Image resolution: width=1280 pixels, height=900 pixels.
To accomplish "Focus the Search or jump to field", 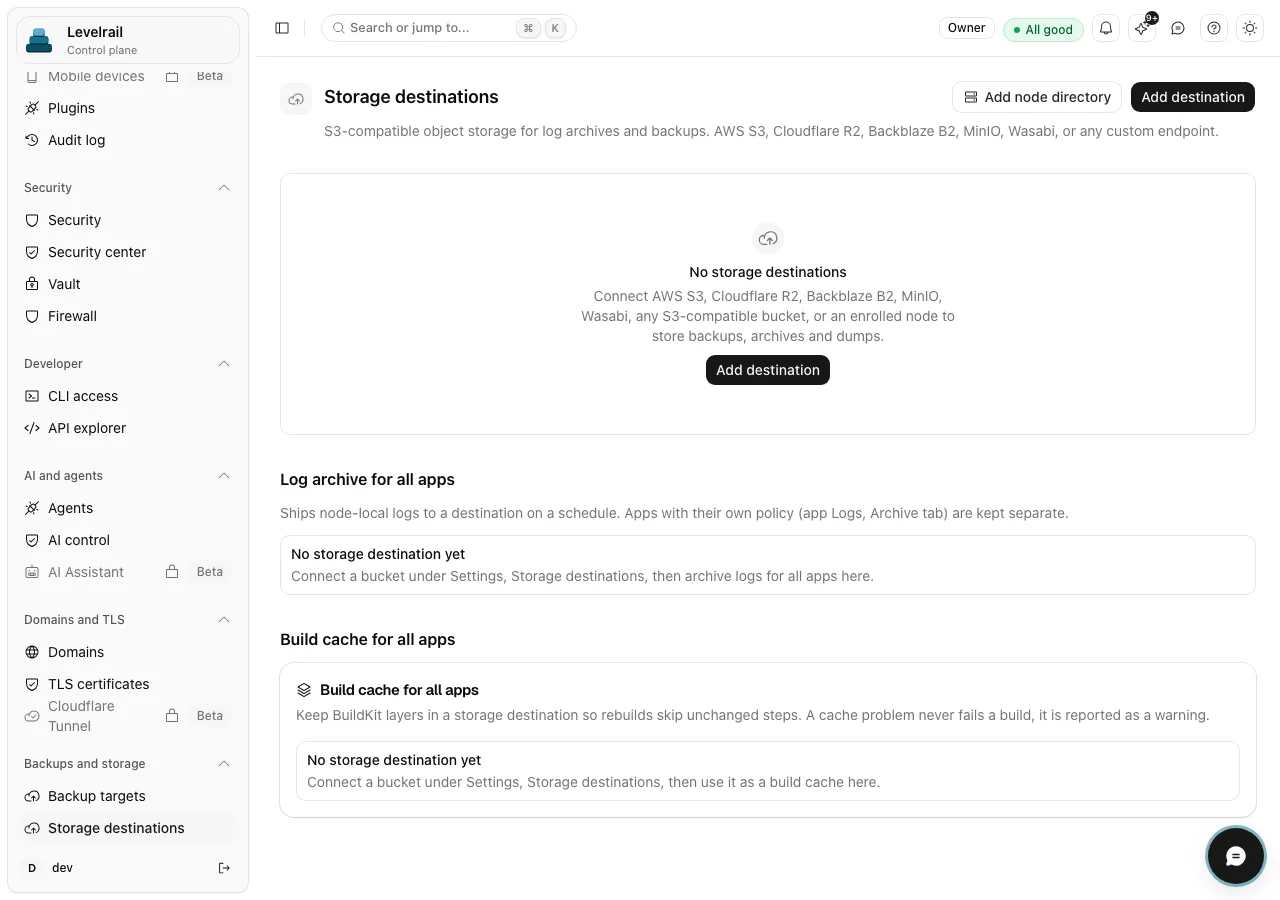I will click(449, 28).
